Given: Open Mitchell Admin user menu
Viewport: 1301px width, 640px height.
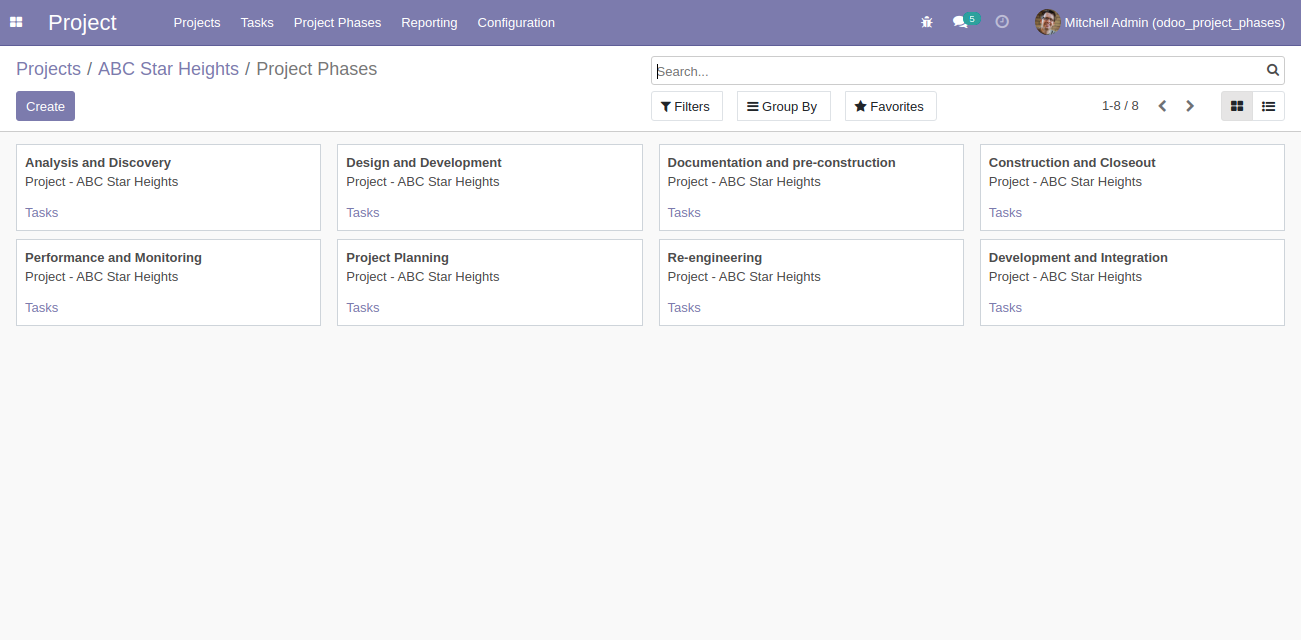Looking at the screenshot, I should click(x=1160, y=22).
